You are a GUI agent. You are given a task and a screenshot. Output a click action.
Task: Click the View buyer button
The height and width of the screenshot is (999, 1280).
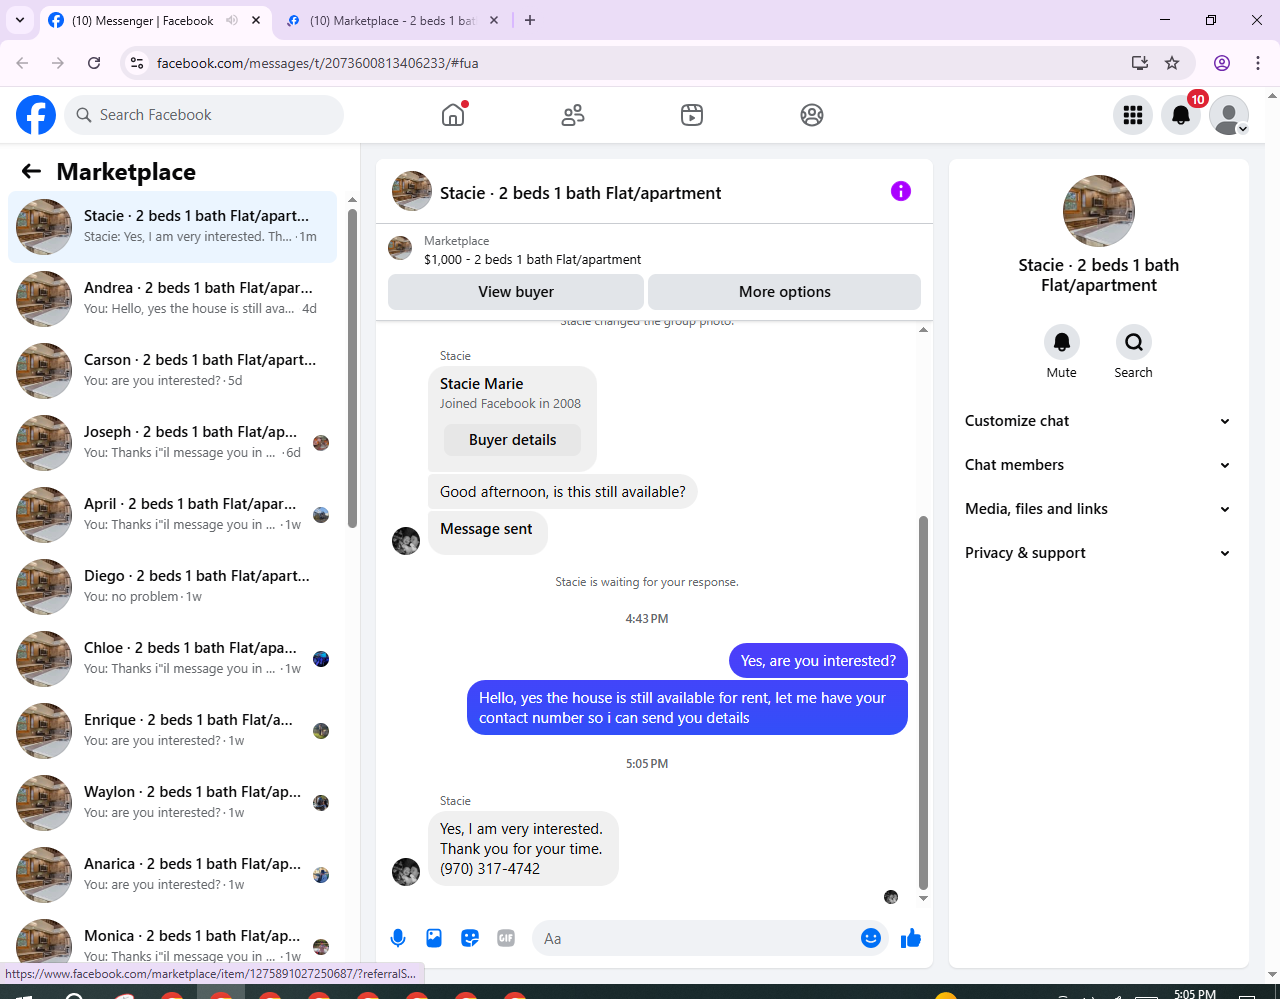516,292
